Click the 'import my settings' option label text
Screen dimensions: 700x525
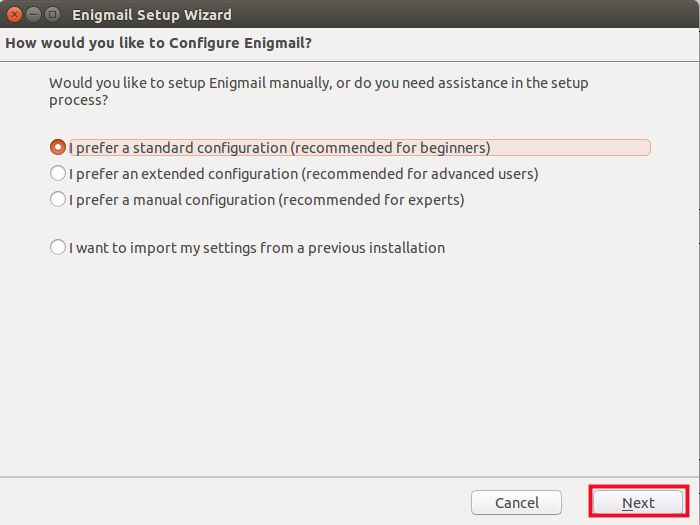click(x=257, y=248)
